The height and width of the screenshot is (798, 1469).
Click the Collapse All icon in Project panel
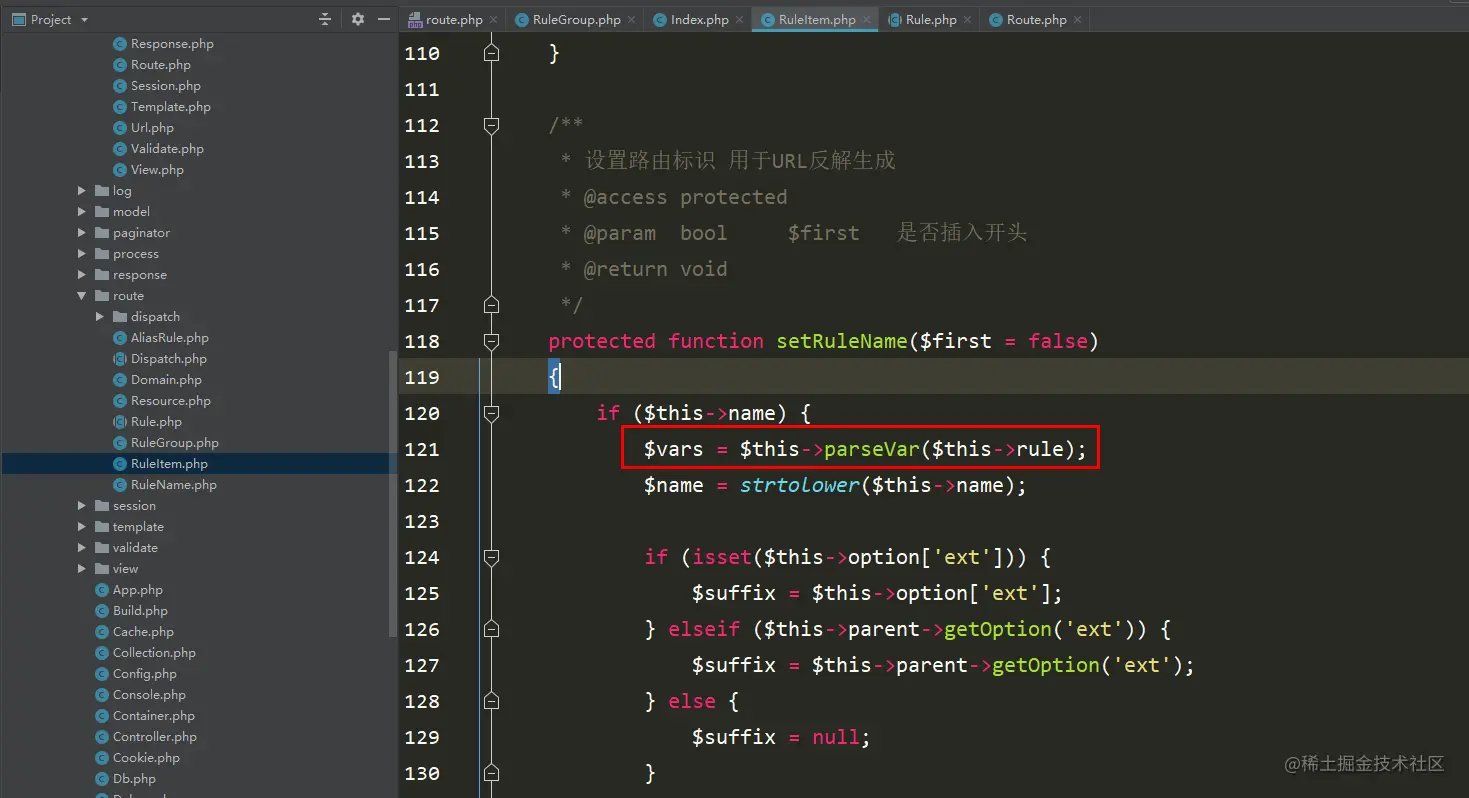325,19
